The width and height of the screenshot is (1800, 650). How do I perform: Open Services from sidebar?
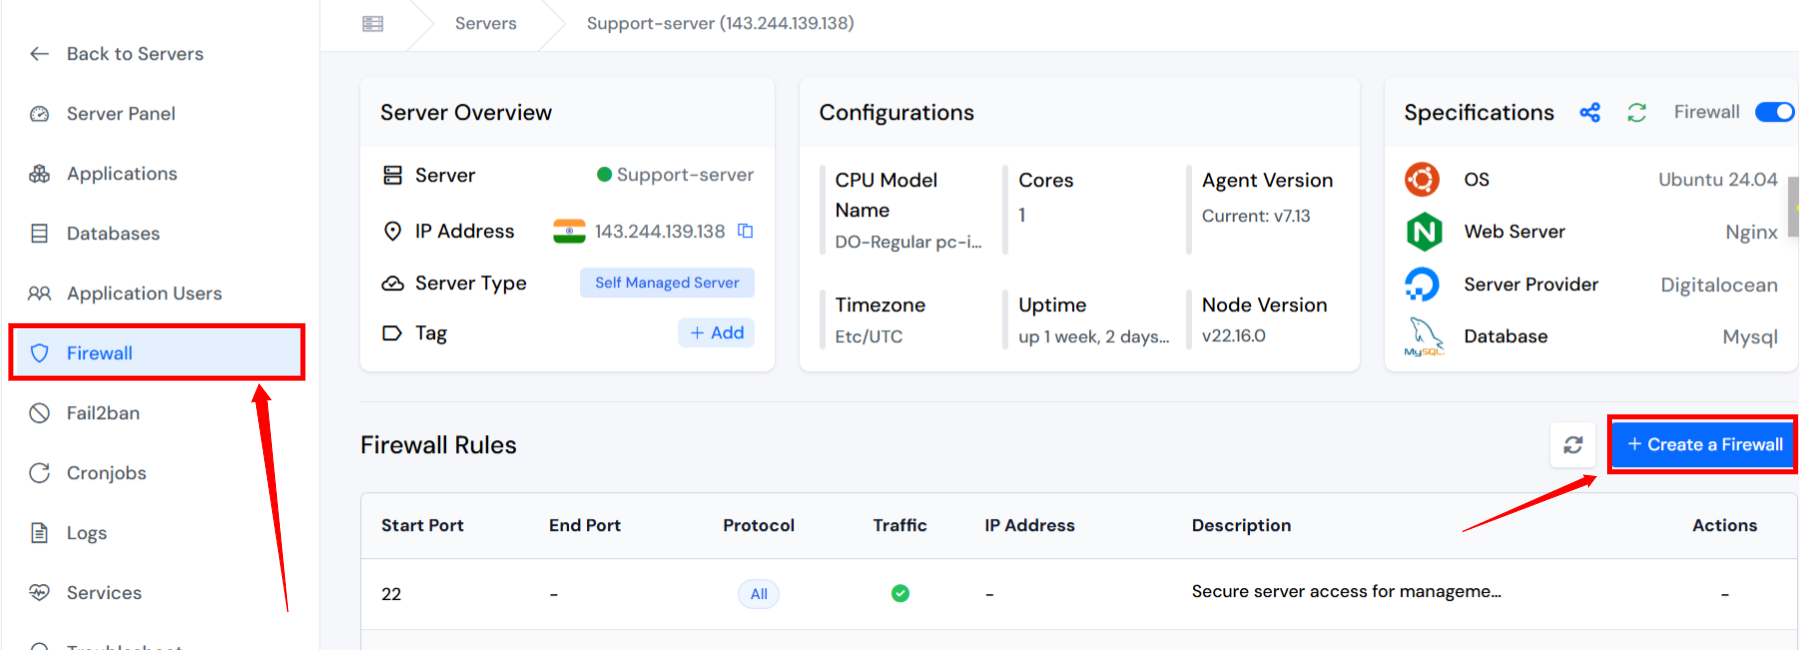(x=104, y=593)
